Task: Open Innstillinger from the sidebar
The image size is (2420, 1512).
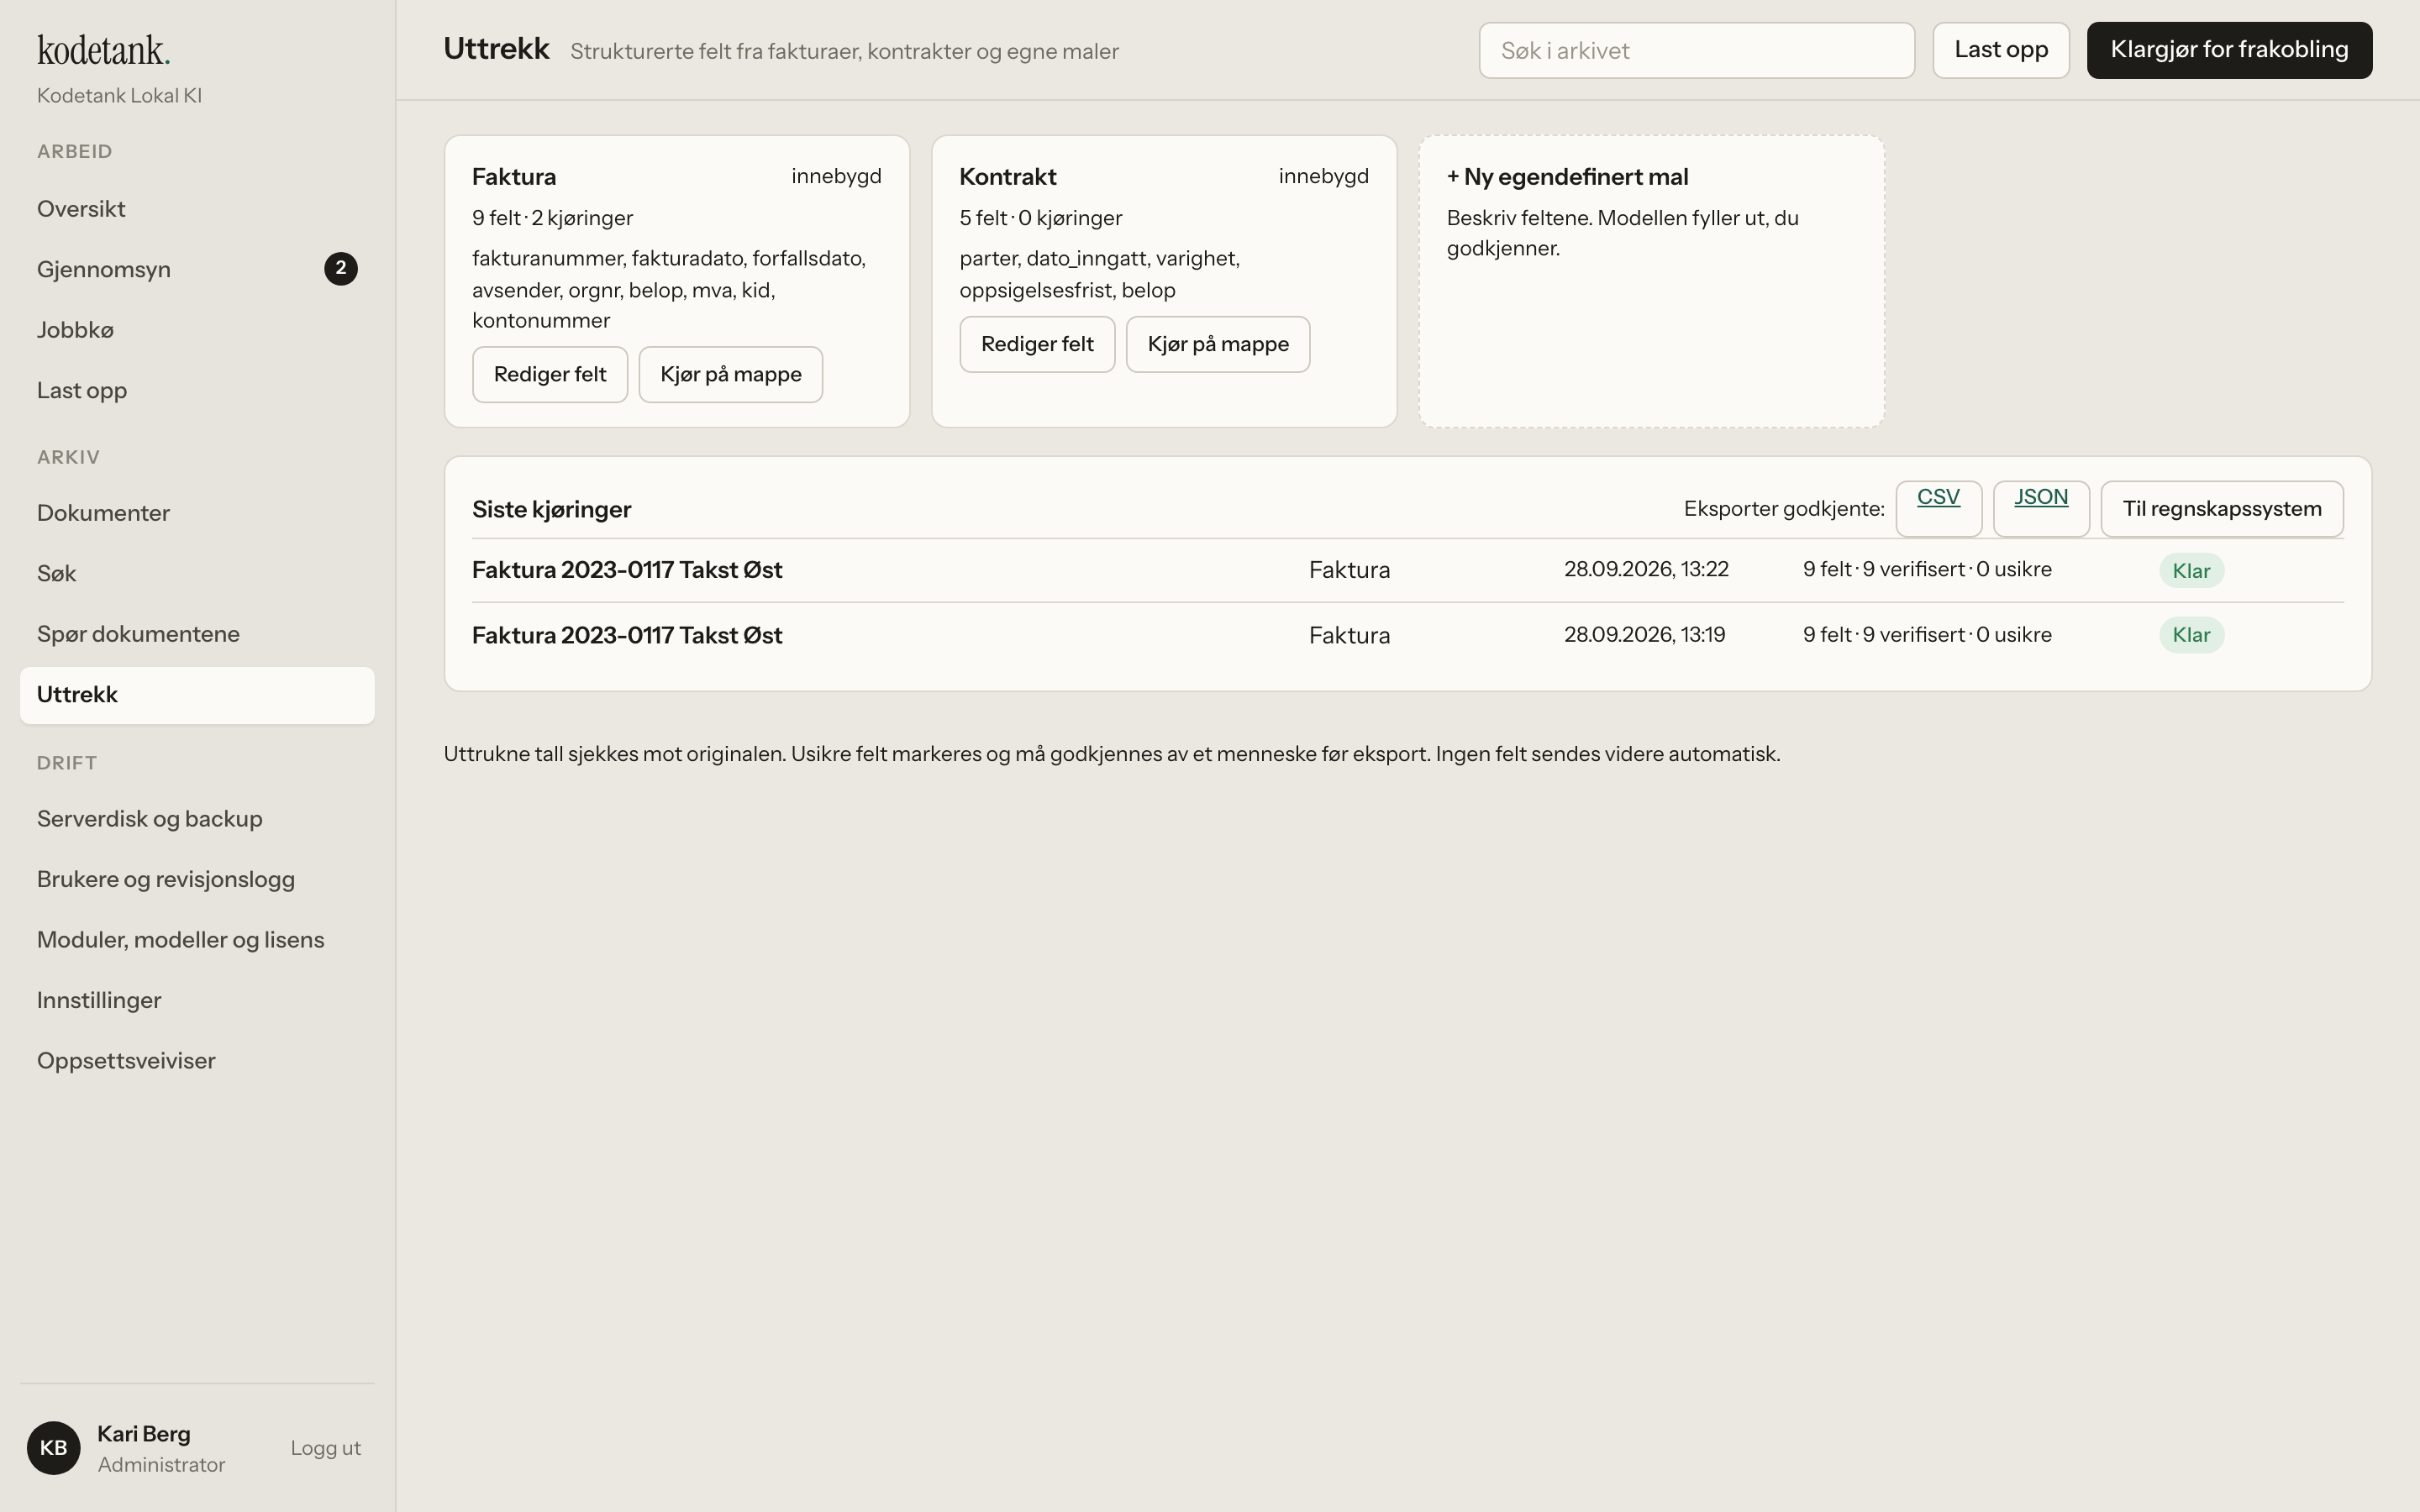Action: click(197, 1000)
